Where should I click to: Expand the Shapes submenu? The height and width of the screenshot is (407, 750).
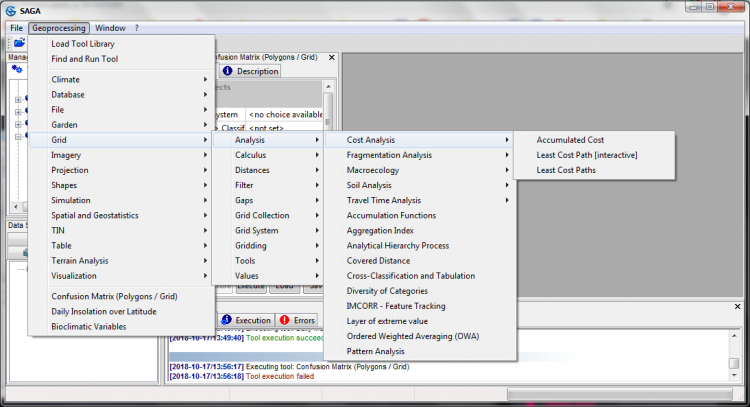(121, 185)
